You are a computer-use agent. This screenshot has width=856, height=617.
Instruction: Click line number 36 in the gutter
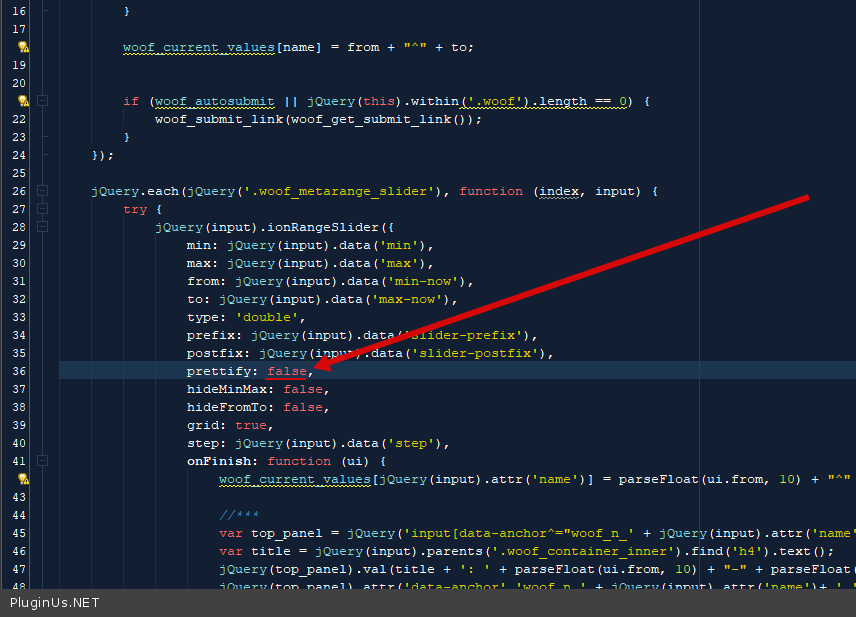tap(19, 371)
